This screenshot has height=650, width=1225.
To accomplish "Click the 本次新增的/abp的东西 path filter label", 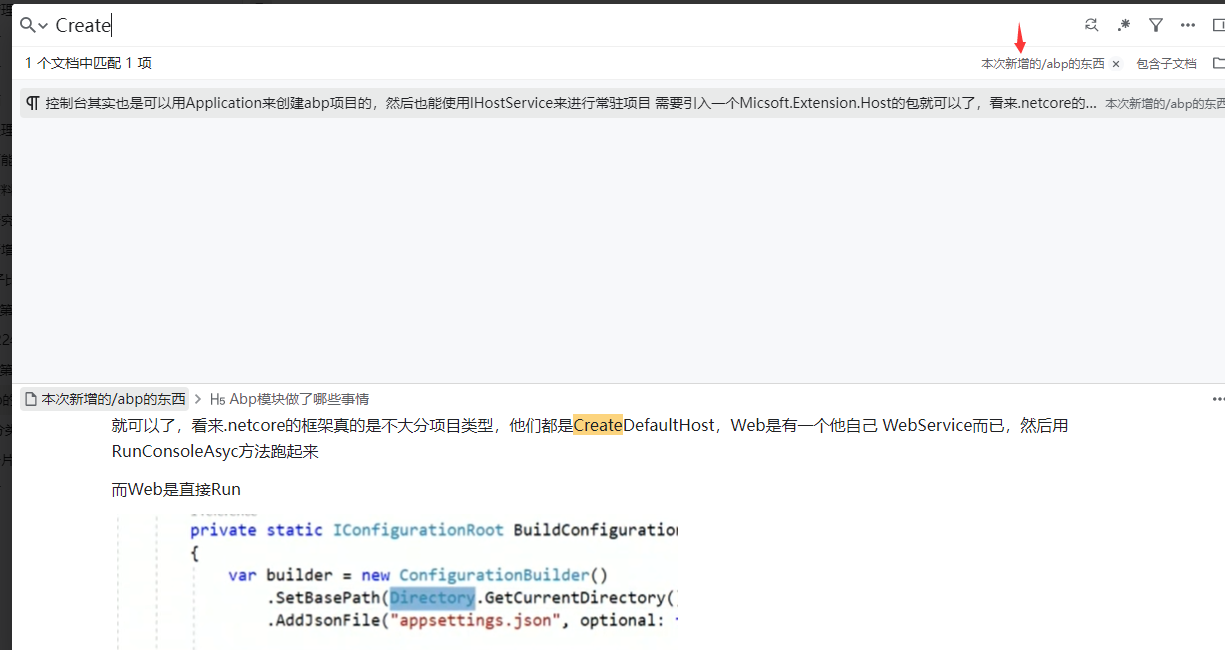I will coord(1043,63).
